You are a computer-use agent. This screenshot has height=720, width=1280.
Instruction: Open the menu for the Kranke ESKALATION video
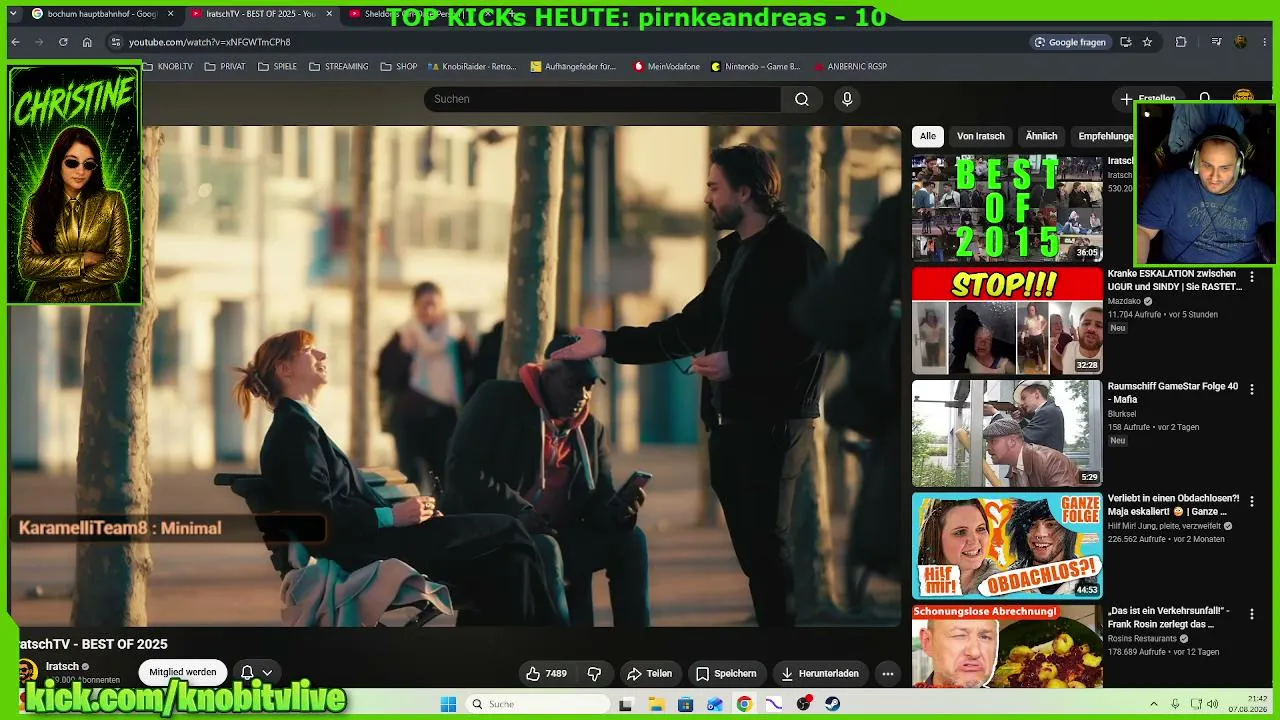coord(1251,277)
